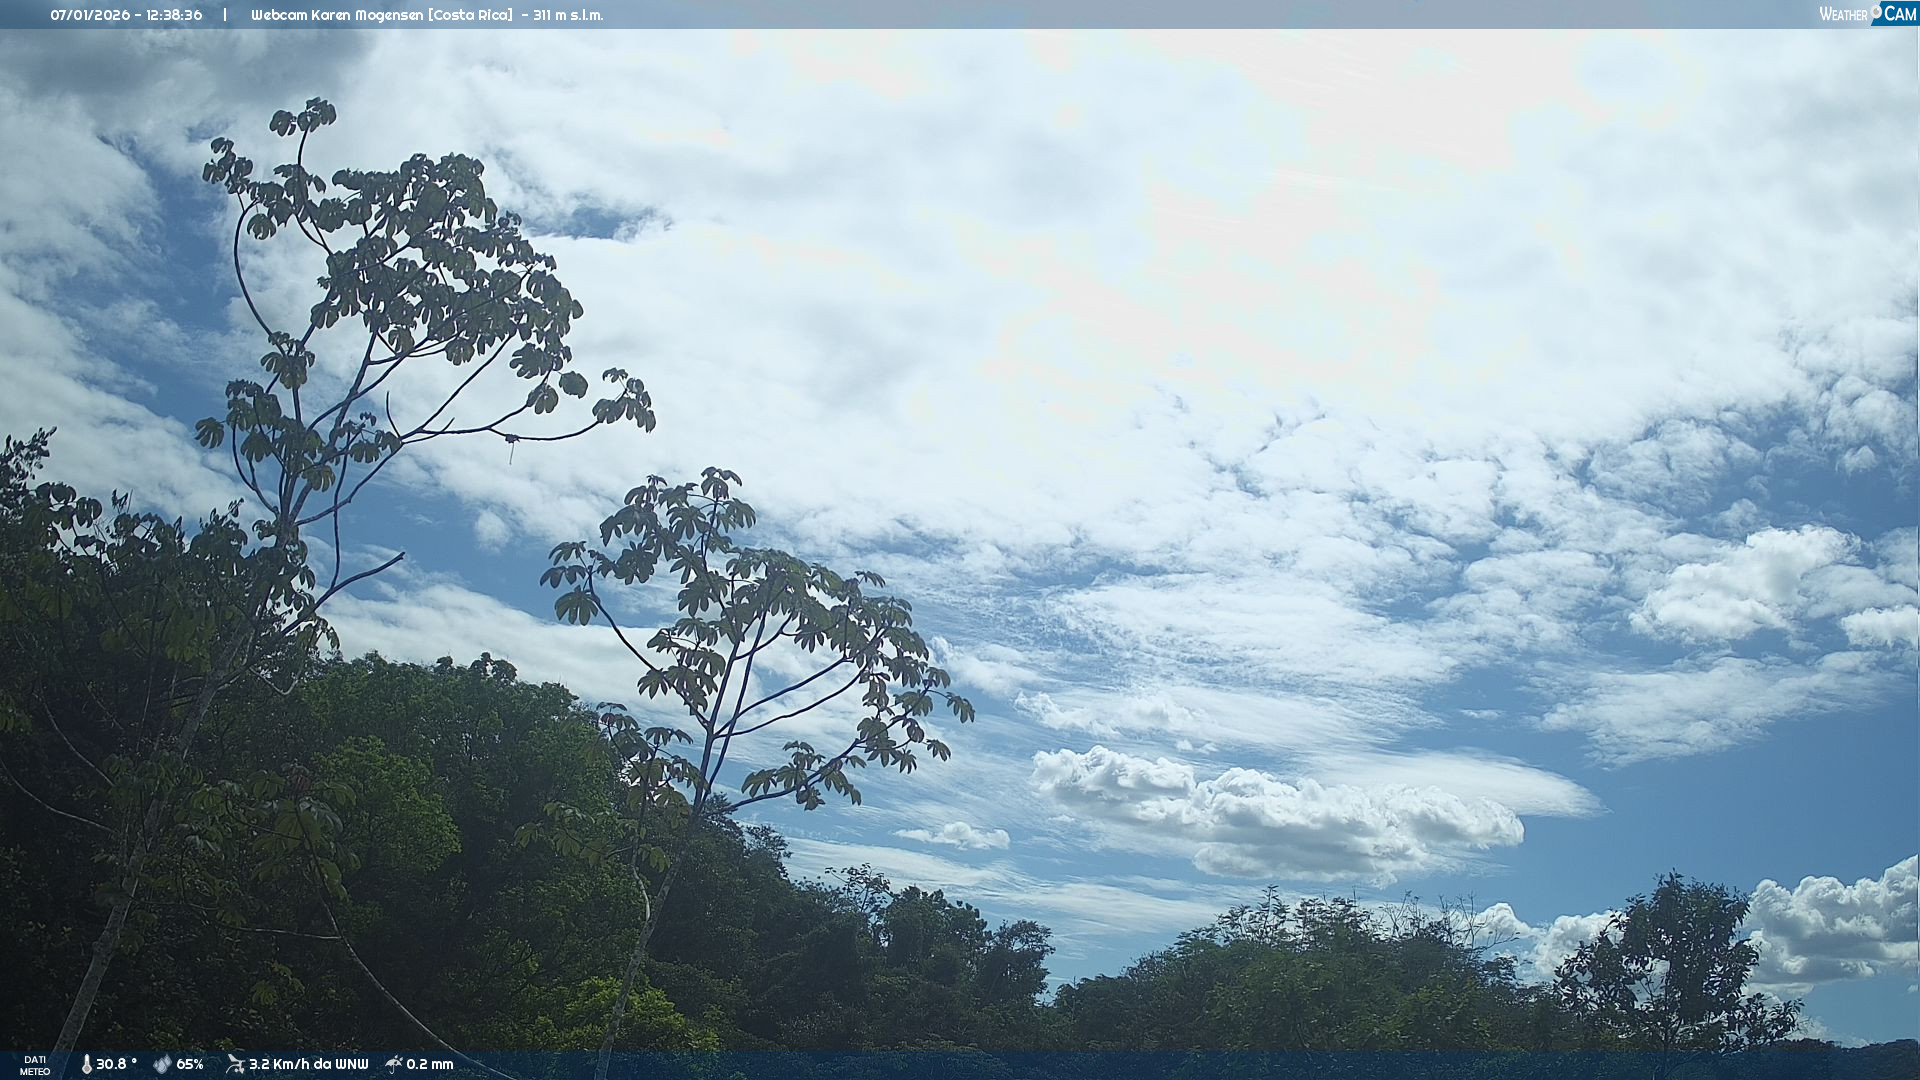Click the Weather word in the logo
This screenshot has height=1080, width=1920.
coord(1843,15)
